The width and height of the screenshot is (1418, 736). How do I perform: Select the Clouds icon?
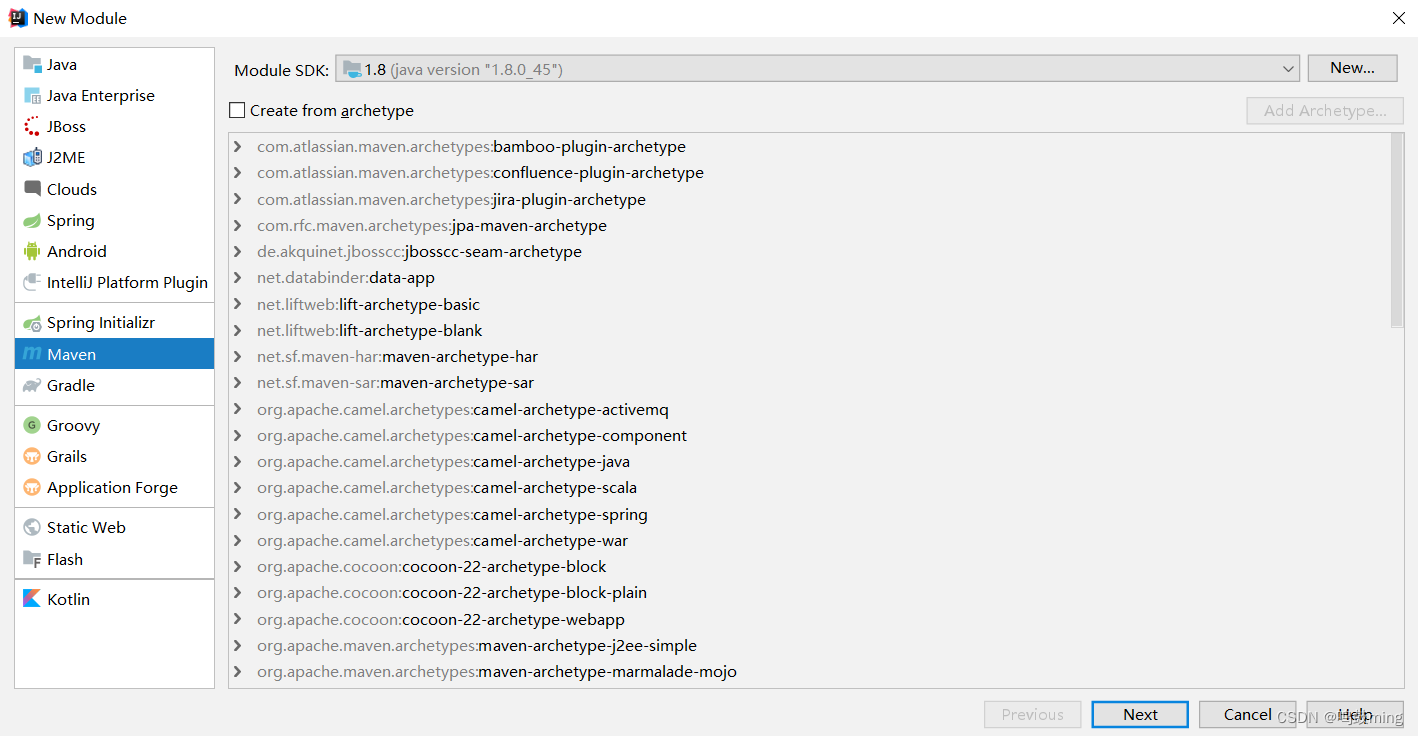click(x=32, y=190)
